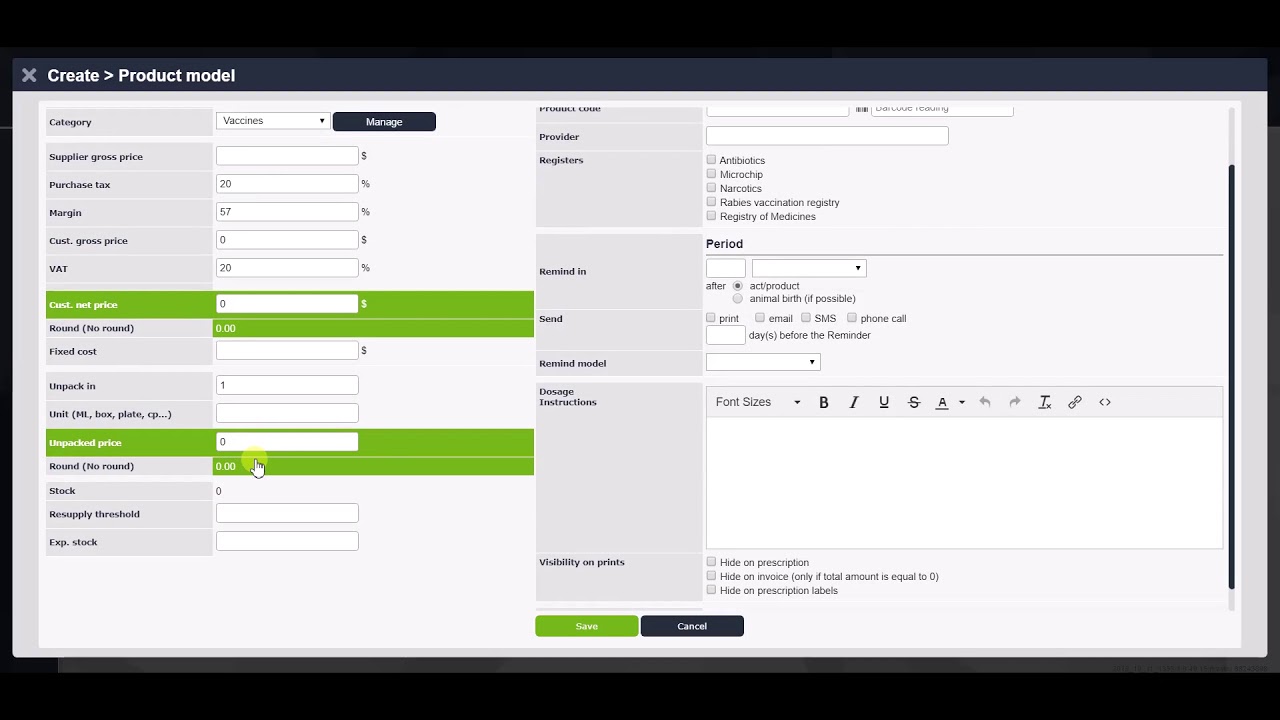Apply italic formatting in the text editor
The image size is (1280, 720).
853,401
